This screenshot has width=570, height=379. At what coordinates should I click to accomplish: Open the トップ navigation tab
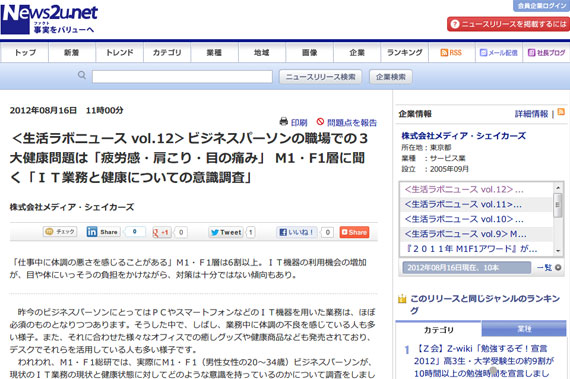25,53
